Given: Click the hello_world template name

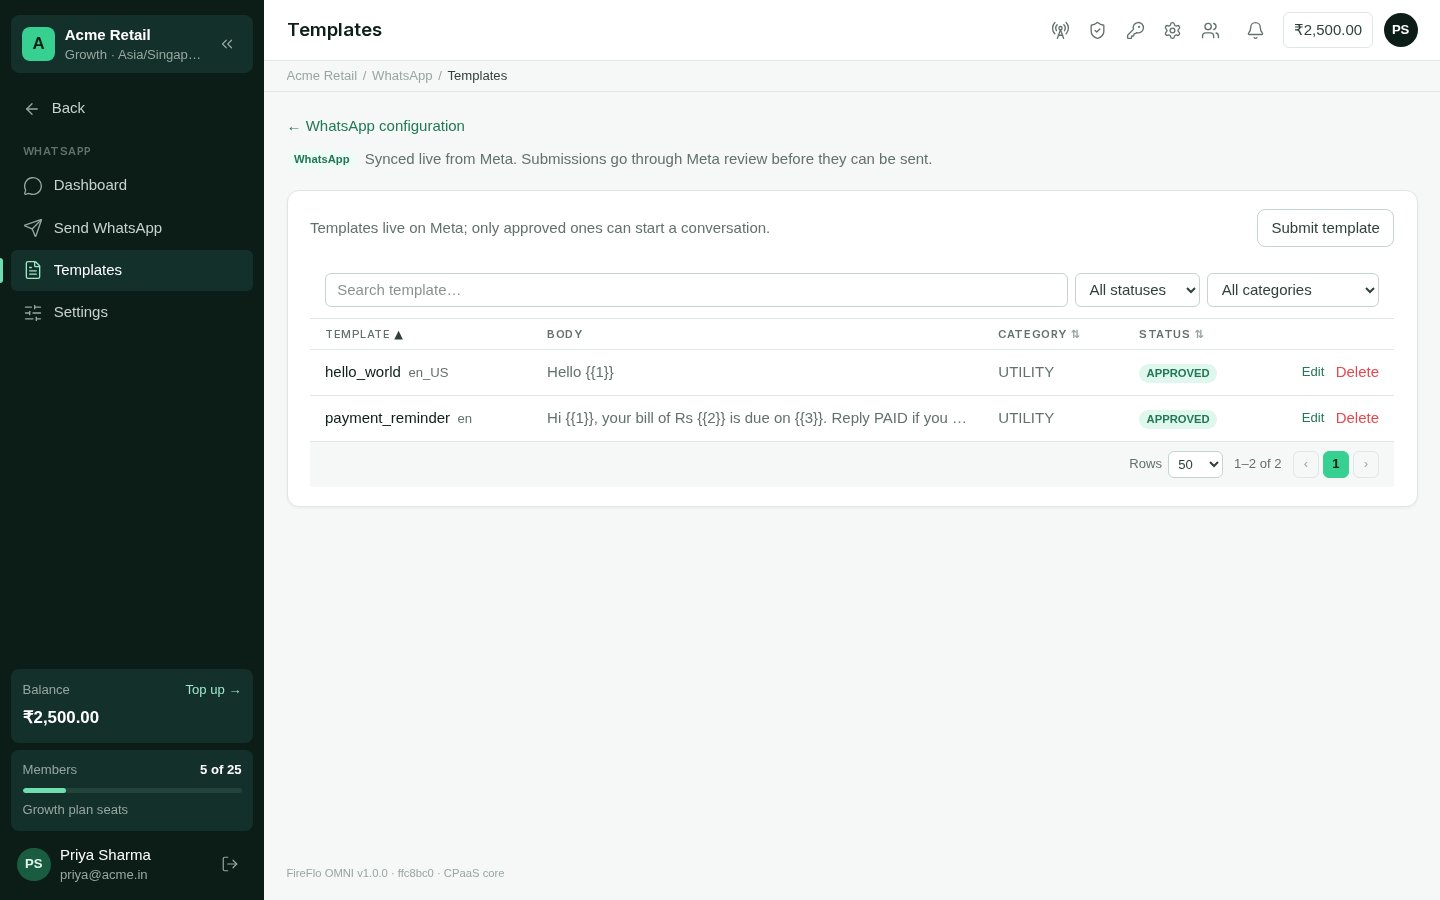Looking at the screenshot, I should pos(363,372).
